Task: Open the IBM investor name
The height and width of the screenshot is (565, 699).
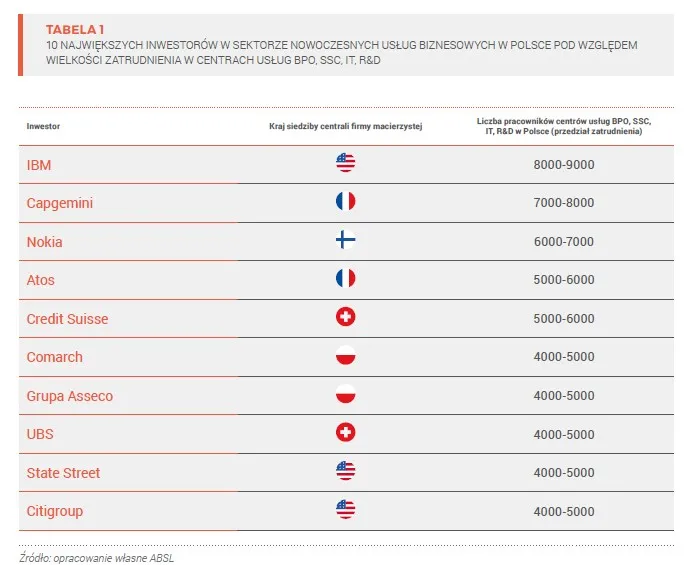Action: [39, 165]
